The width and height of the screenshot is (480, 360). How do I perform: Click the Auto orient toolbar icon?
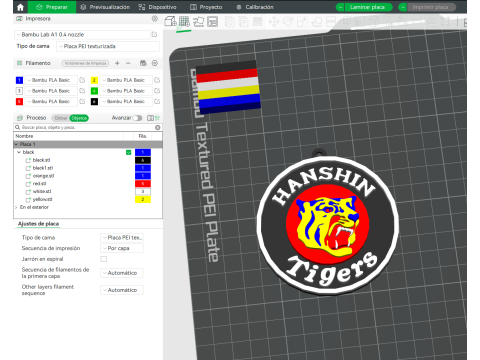click(198, 22)
